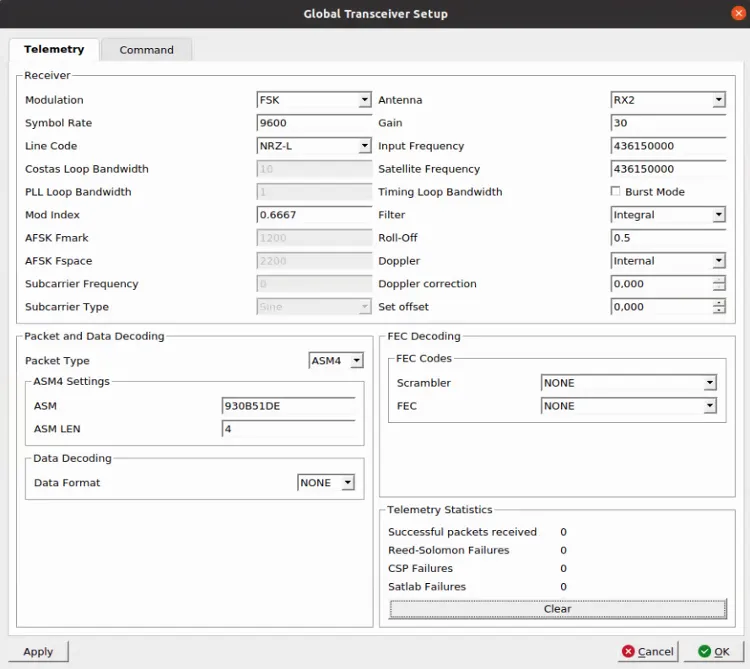
Task: Click the Doppler correction value field
Action: click(x=662, y=284)
